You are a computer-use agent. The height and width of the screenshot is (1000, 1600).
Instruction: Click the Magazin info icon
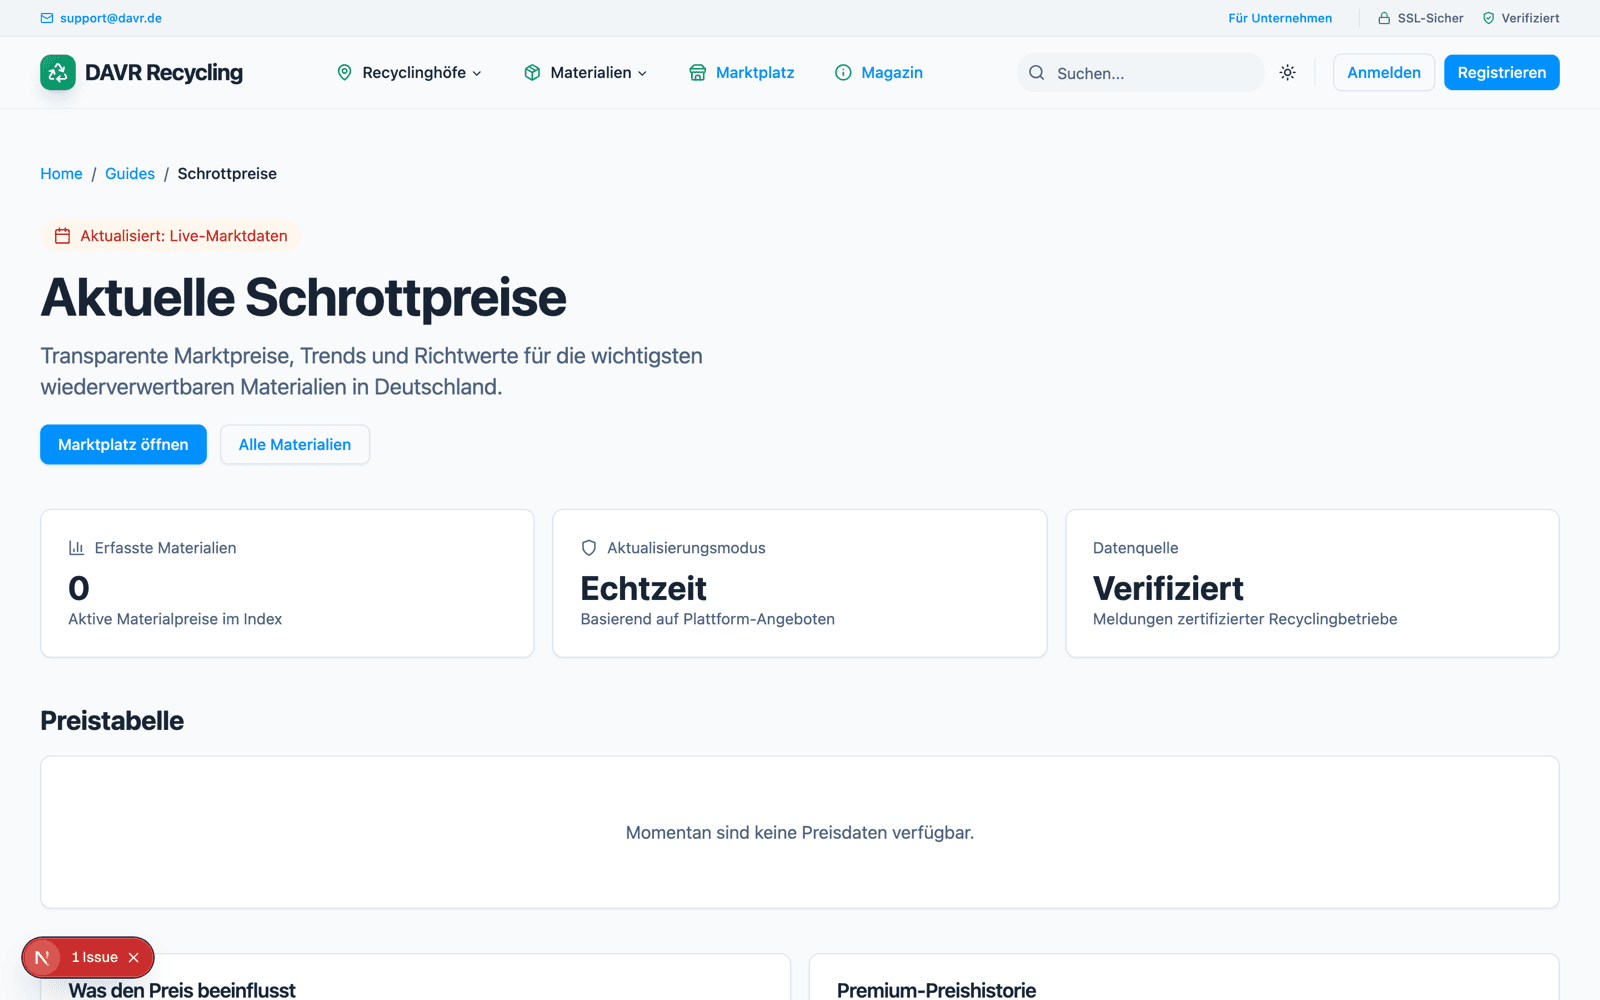click(843, 72)
